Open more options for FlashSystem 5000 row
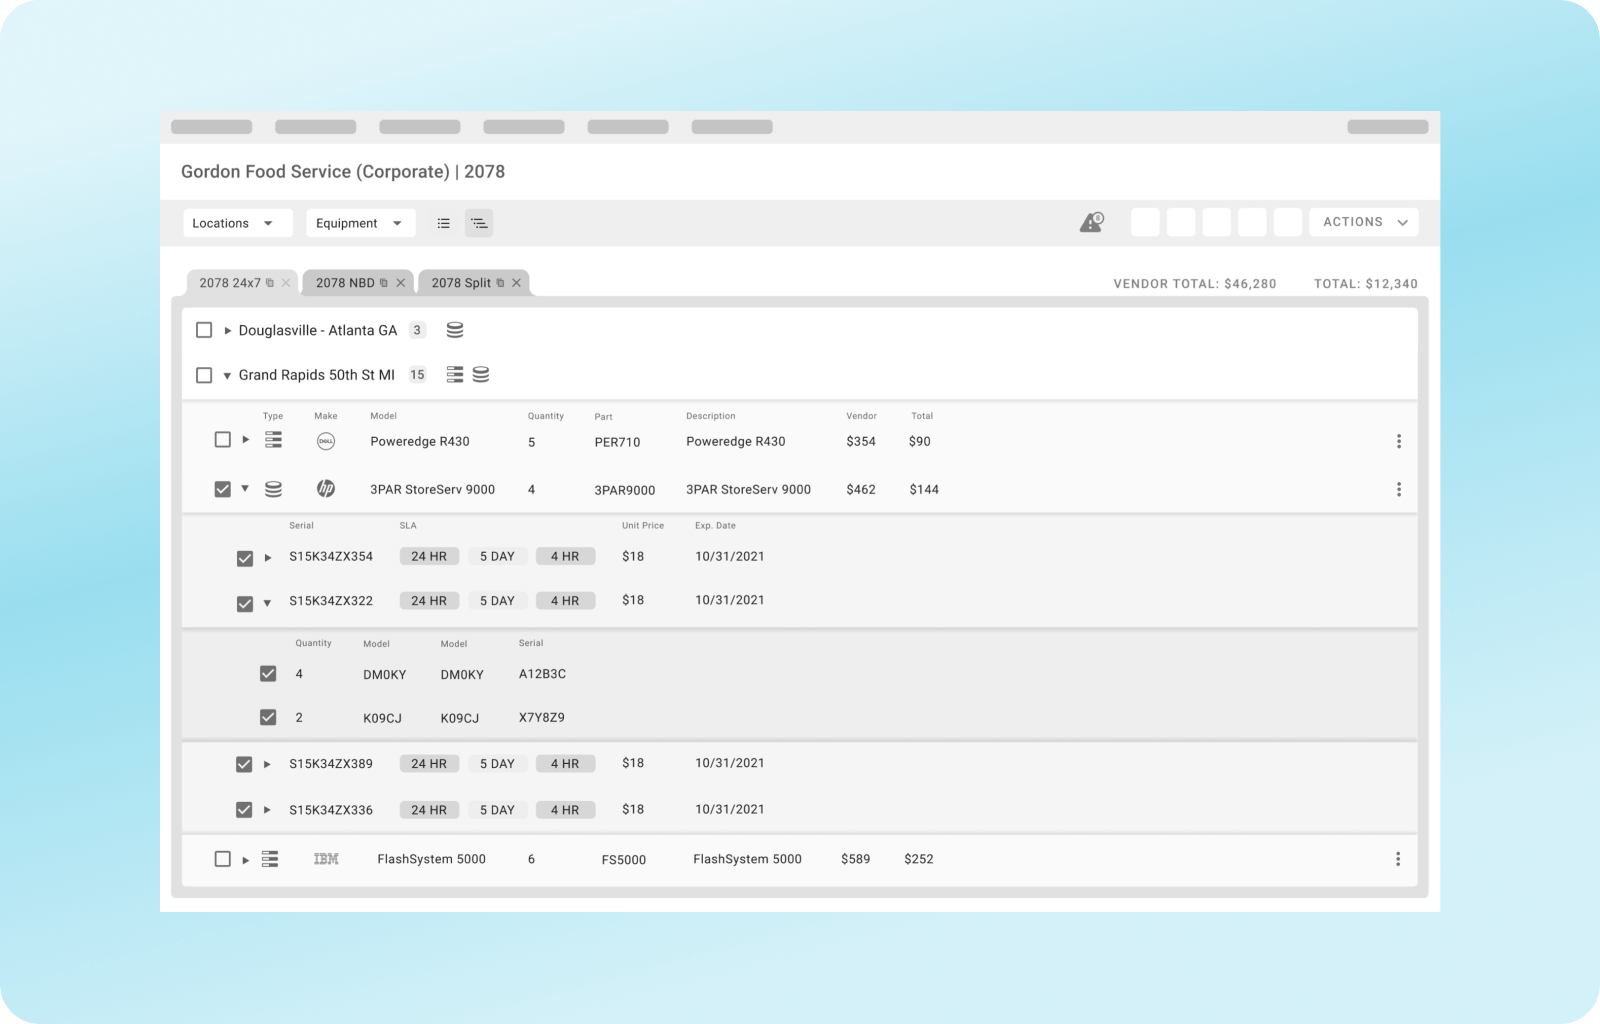Image resolution: width=1600 pixels, height=1024 pixels. click(1397, 859)
